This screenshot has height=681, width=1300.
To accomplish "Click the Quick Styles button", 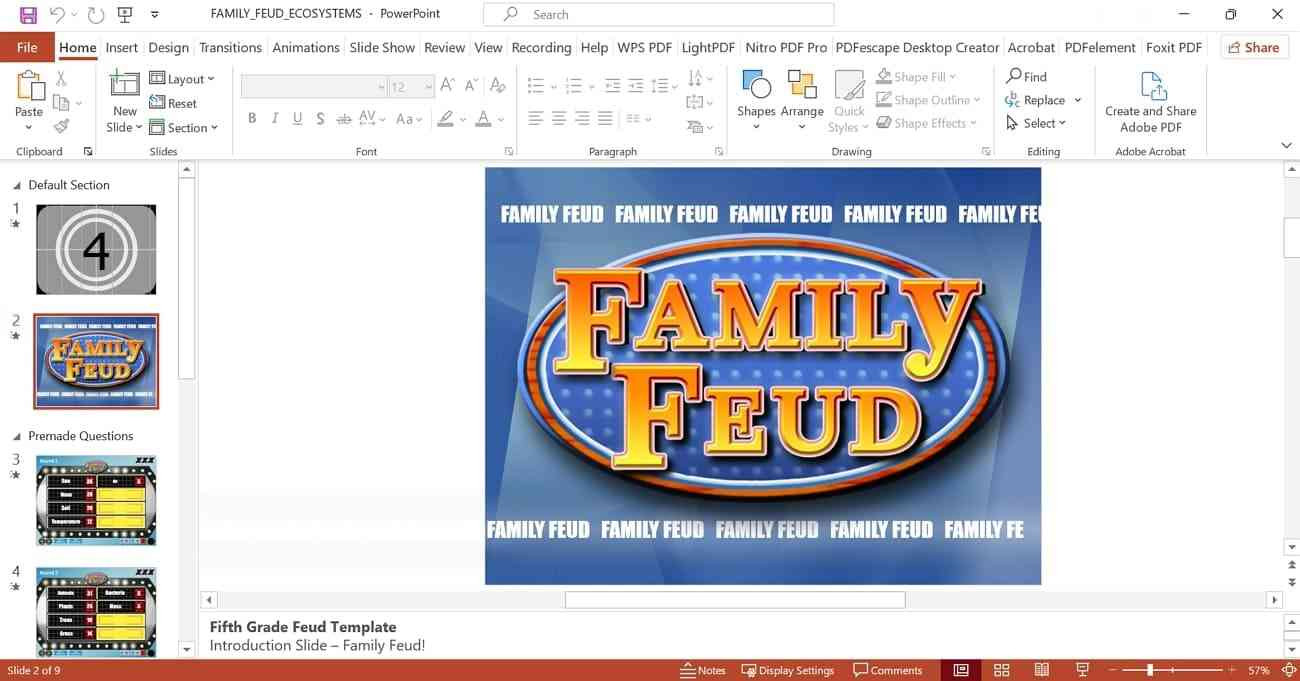I will pyautogui.click(x=849, y=101).
